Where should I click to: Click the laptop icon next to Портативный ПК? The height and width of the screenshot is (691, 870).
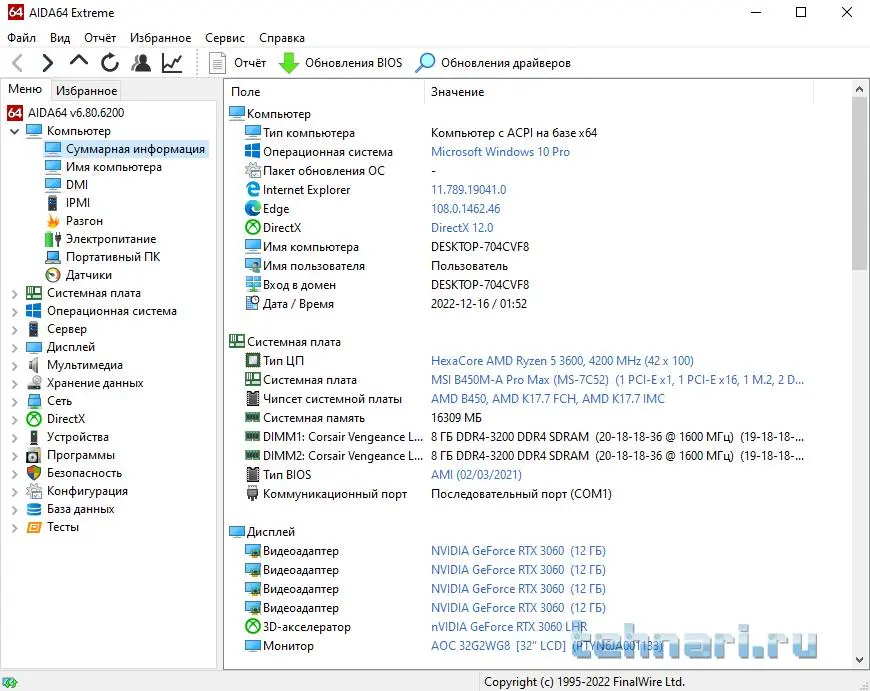pos(53,257)
